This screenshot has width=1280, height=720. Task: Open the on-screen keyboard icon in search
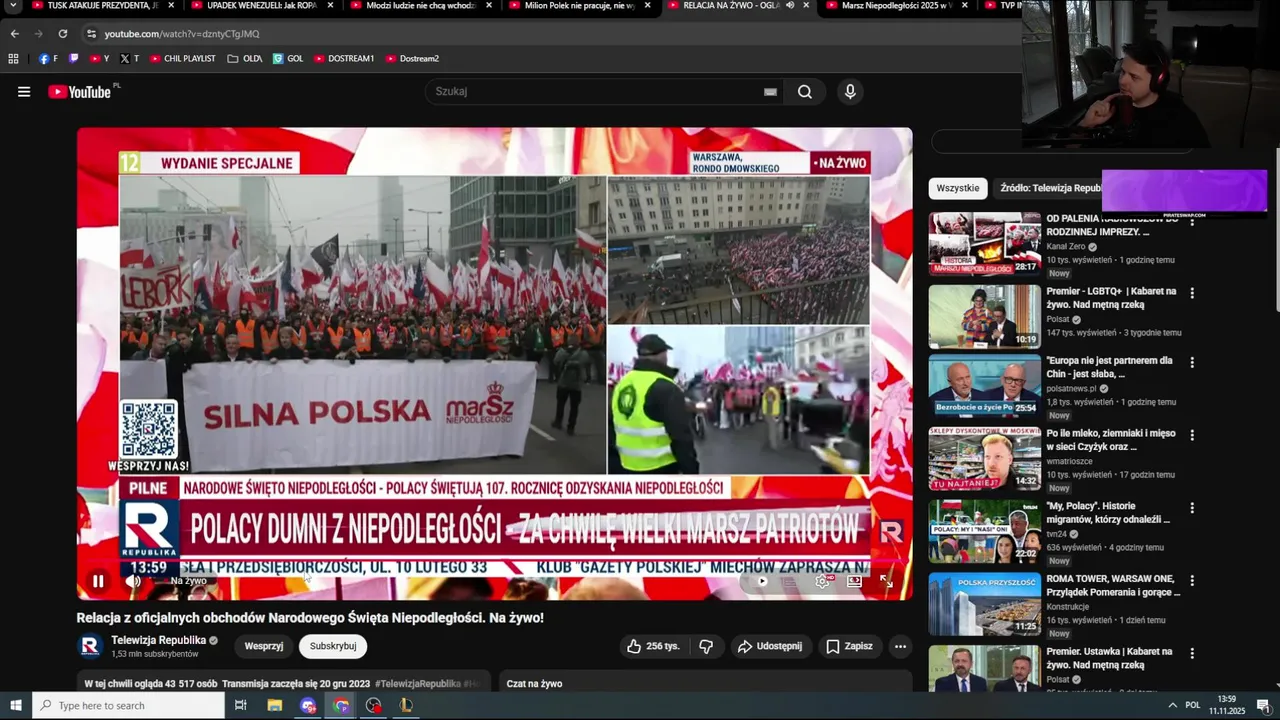pos(770,92)
